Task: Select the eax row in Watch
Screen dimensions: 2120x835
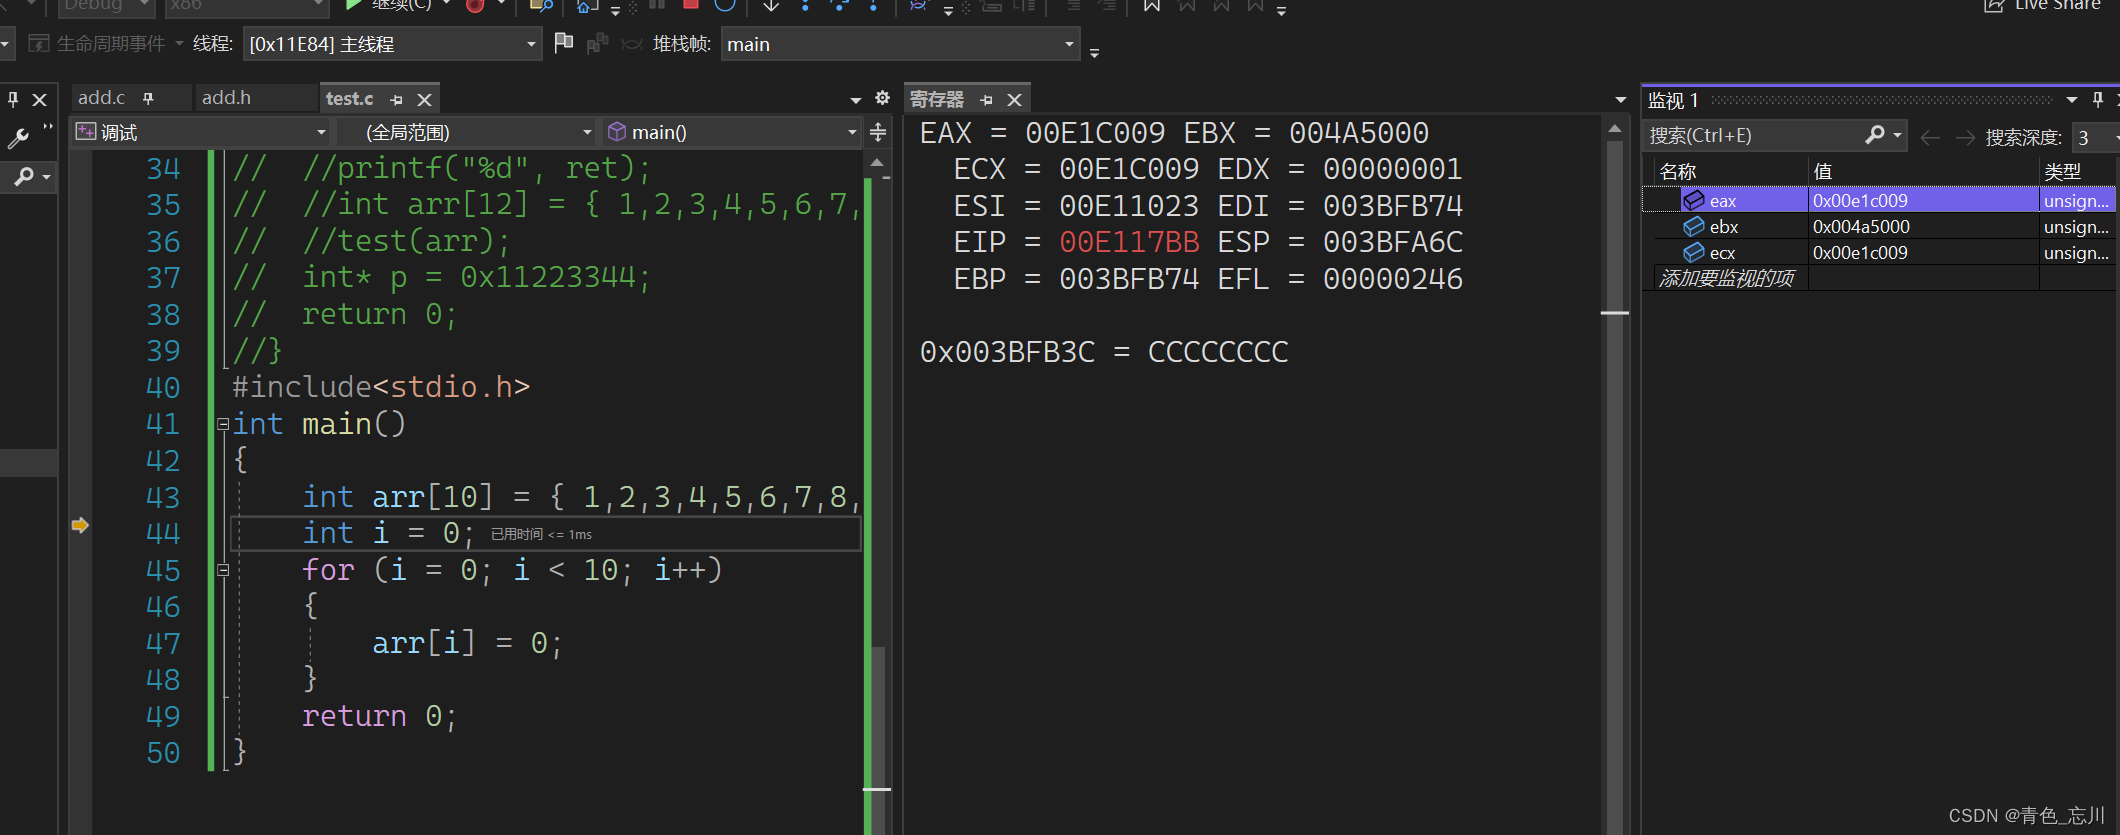Action: click(1880, 201)
